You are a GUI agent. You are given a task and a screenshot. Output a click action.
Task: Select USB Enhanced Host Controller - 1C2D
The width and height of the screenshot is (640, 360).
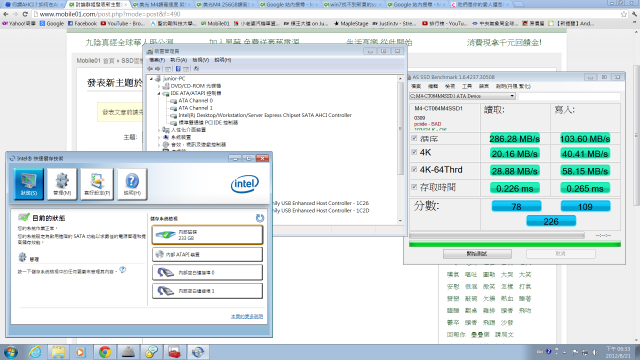coord(320,210)
